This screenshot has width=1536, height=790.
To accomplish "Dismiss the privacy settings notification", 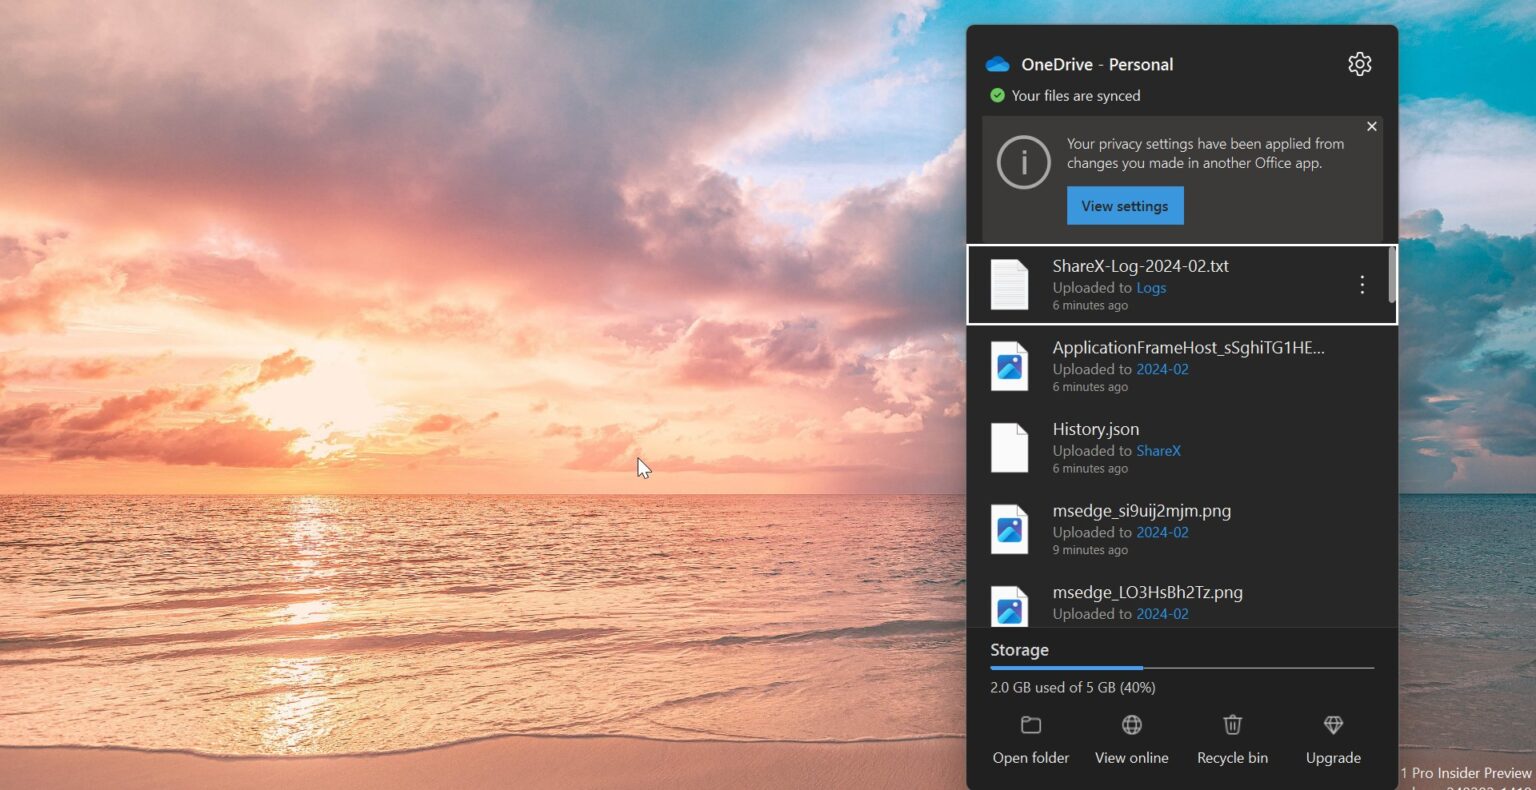I will [1372, 126].
